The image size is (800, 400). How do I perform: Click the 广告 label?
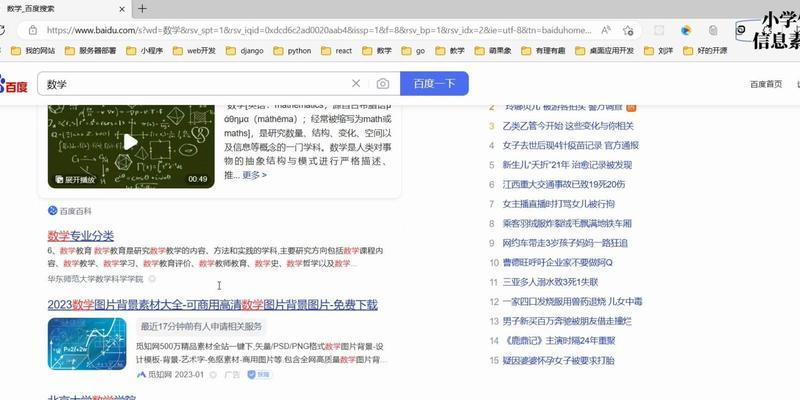coord(232,375)
